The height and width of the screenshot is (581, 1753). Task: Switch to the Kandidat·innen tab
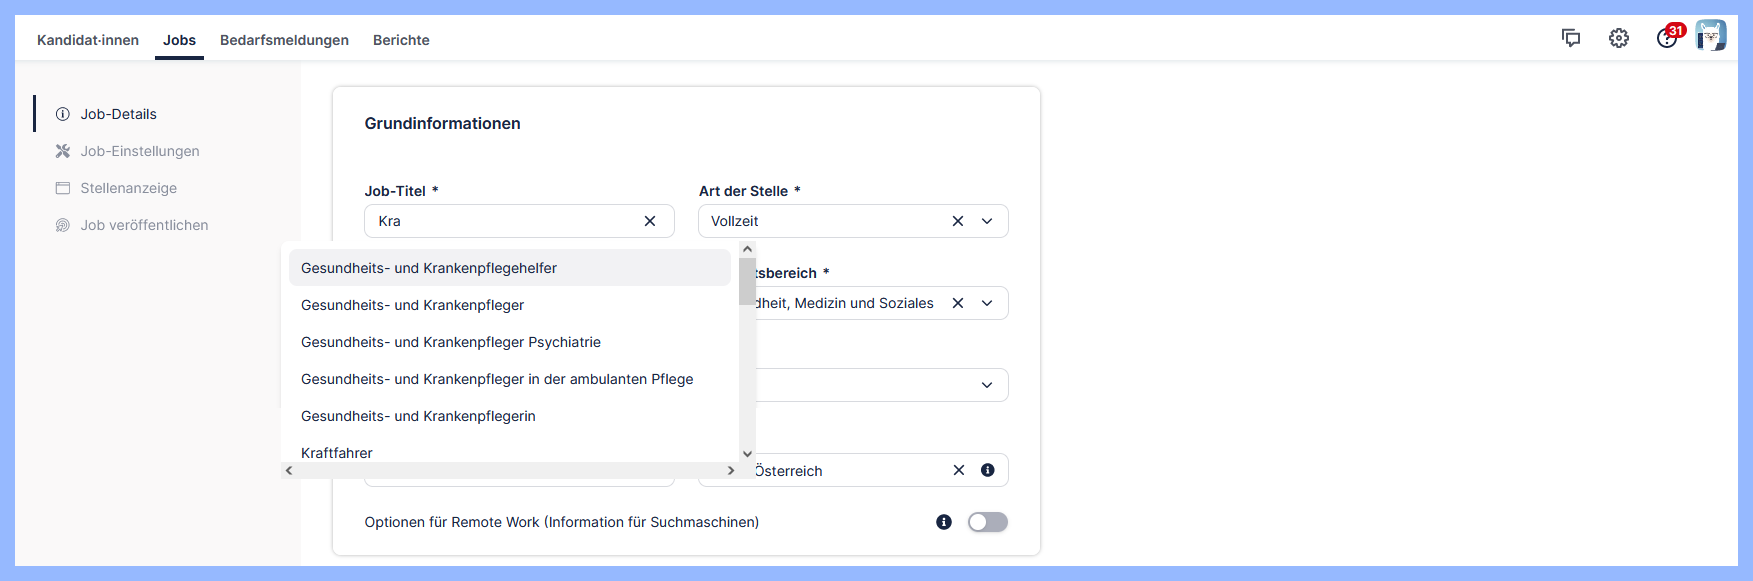click(88, 40)
